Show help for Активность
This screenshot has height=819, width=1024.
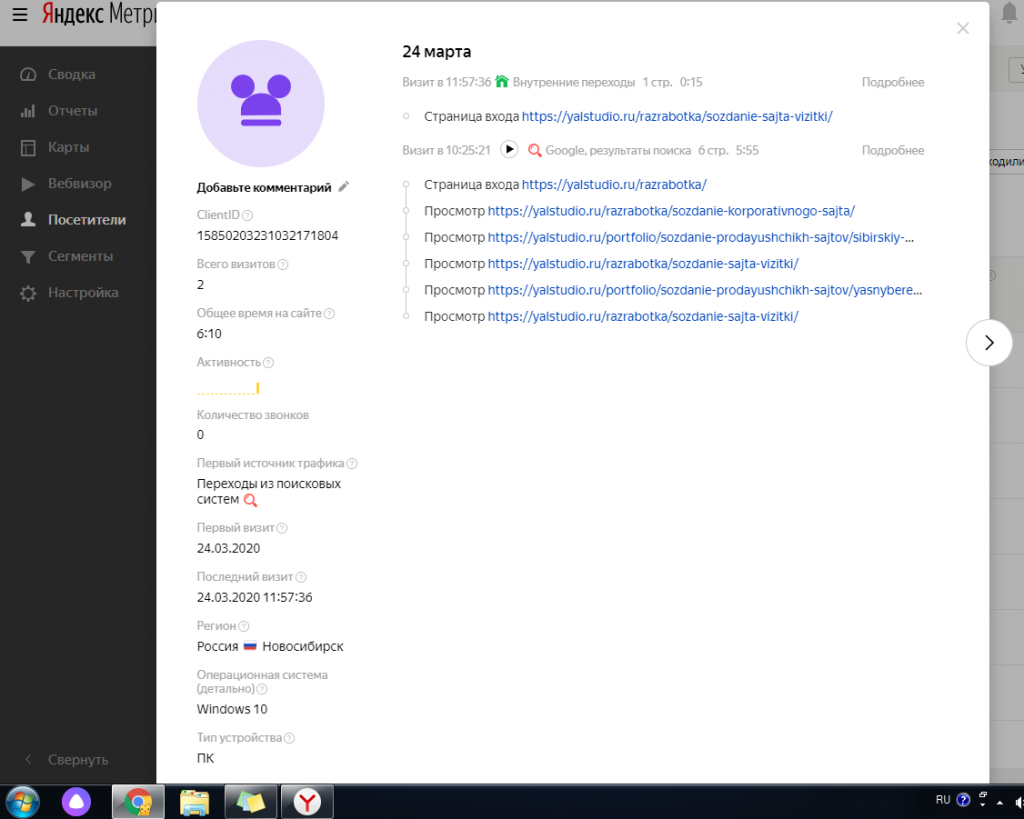pyautogui.click(x=268, y=362)
